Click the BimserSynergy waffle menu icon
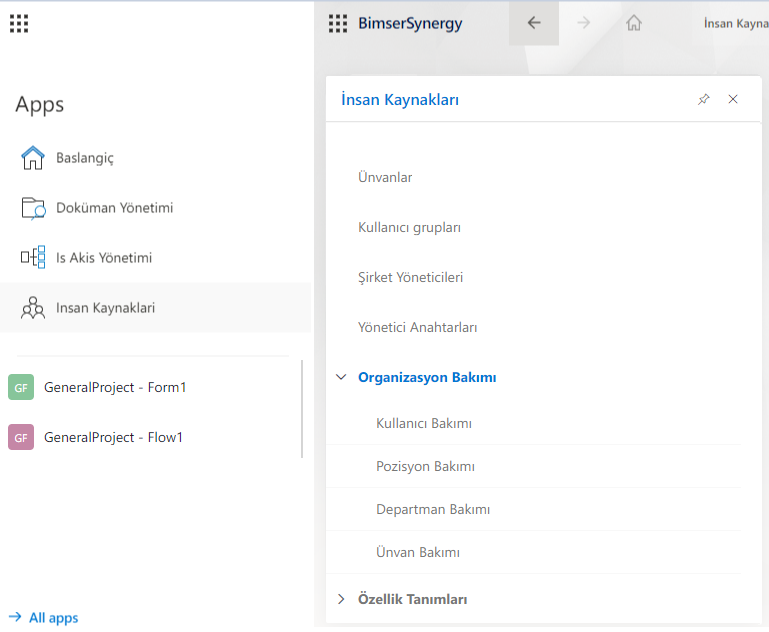 click(338, 23)
